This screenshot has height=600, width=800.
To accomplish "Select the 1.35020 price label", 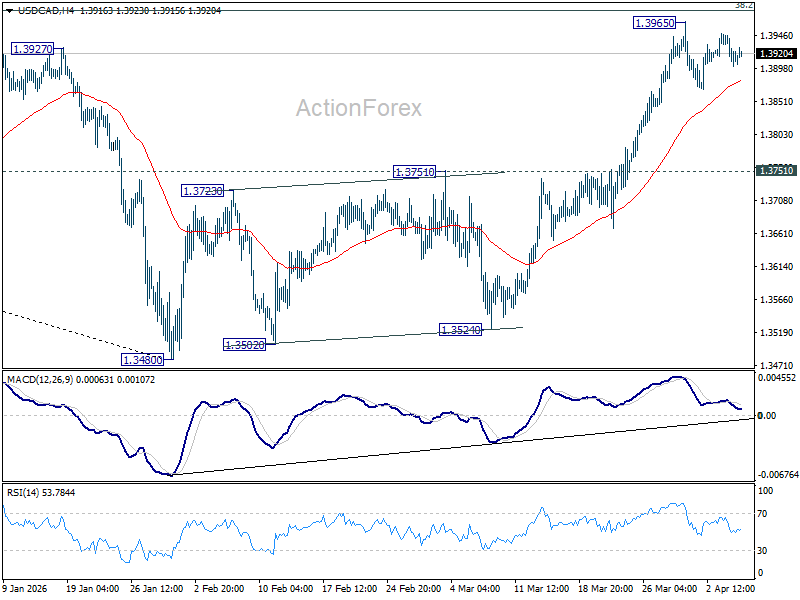I will pyautogui.click(x=245, y=345).
